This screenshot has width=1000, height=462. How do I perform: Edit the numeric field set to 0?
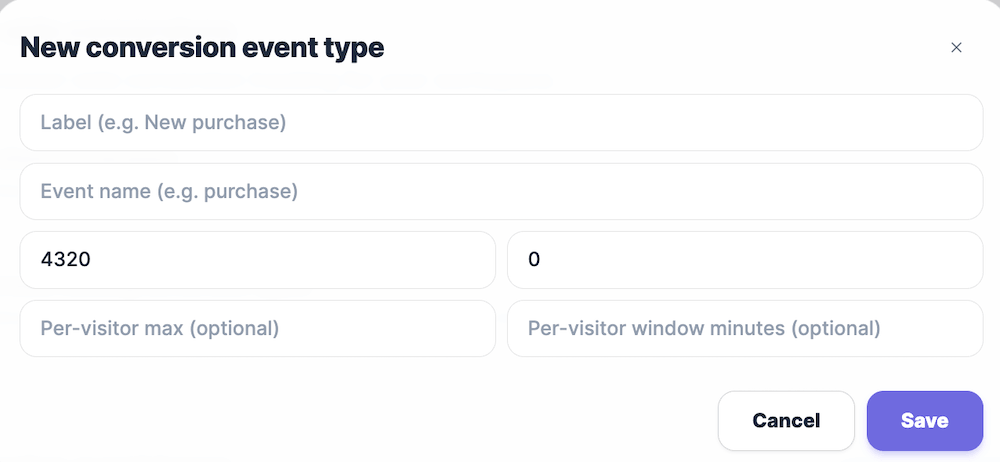pyautogui.click(x=745, y=260)
